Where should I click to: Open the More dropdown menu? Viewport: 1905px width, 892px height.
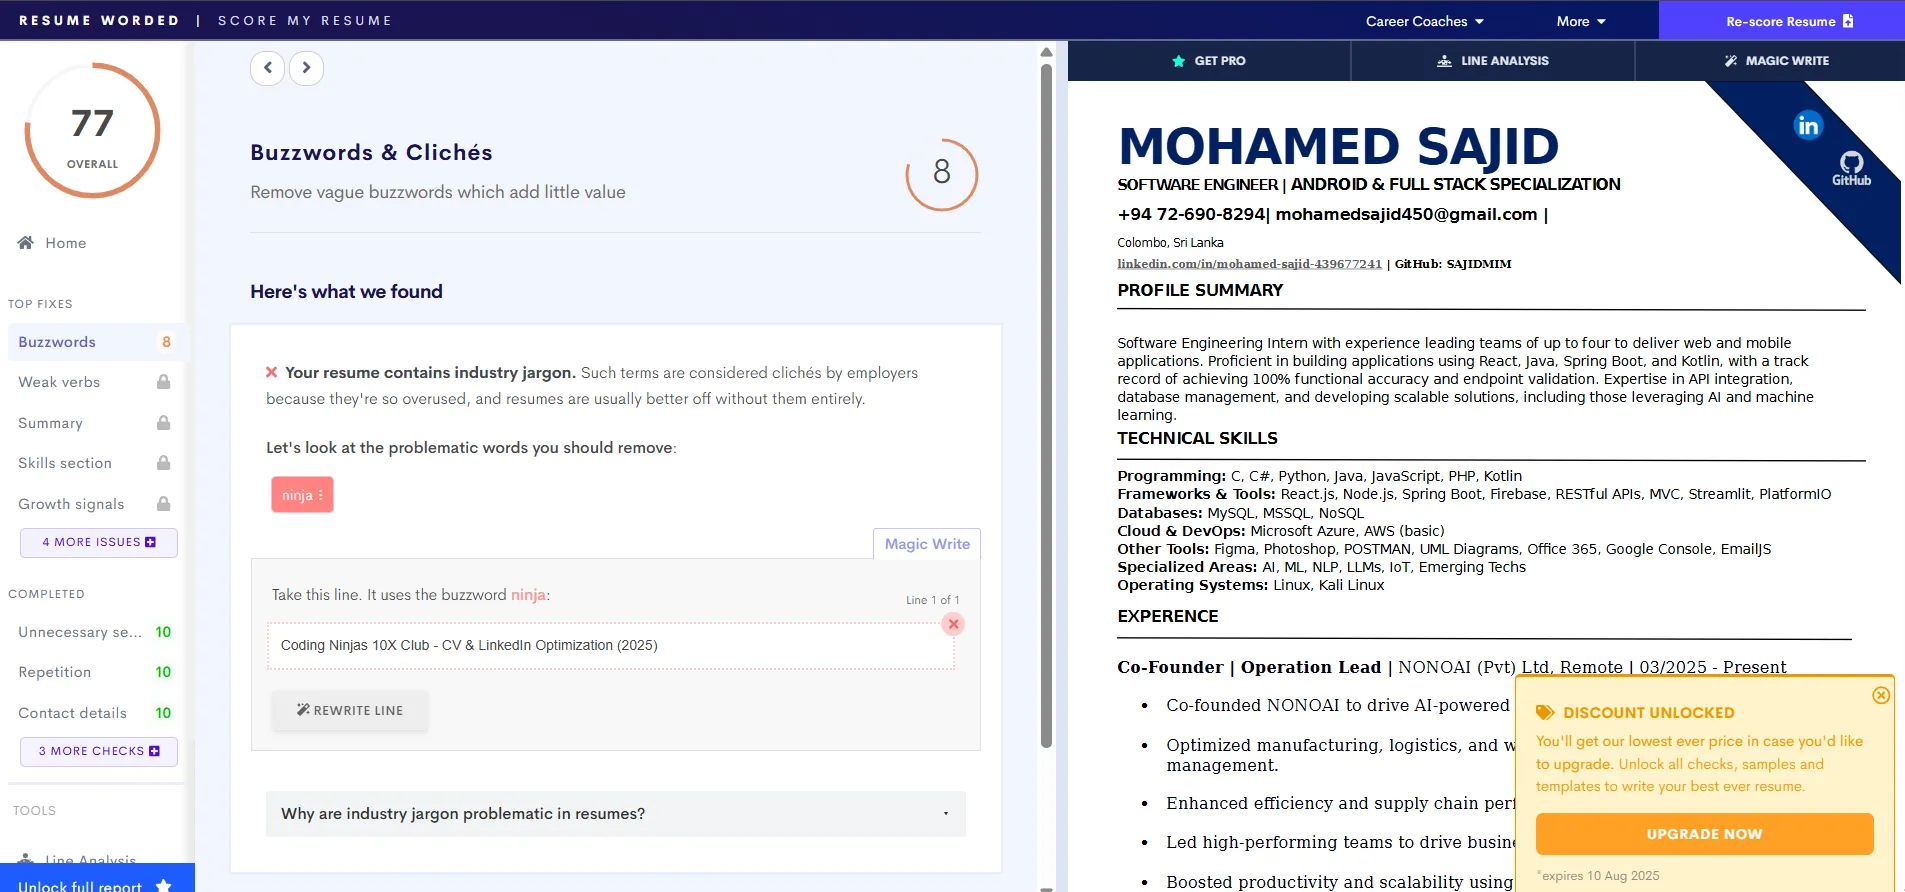[1580, 21]
